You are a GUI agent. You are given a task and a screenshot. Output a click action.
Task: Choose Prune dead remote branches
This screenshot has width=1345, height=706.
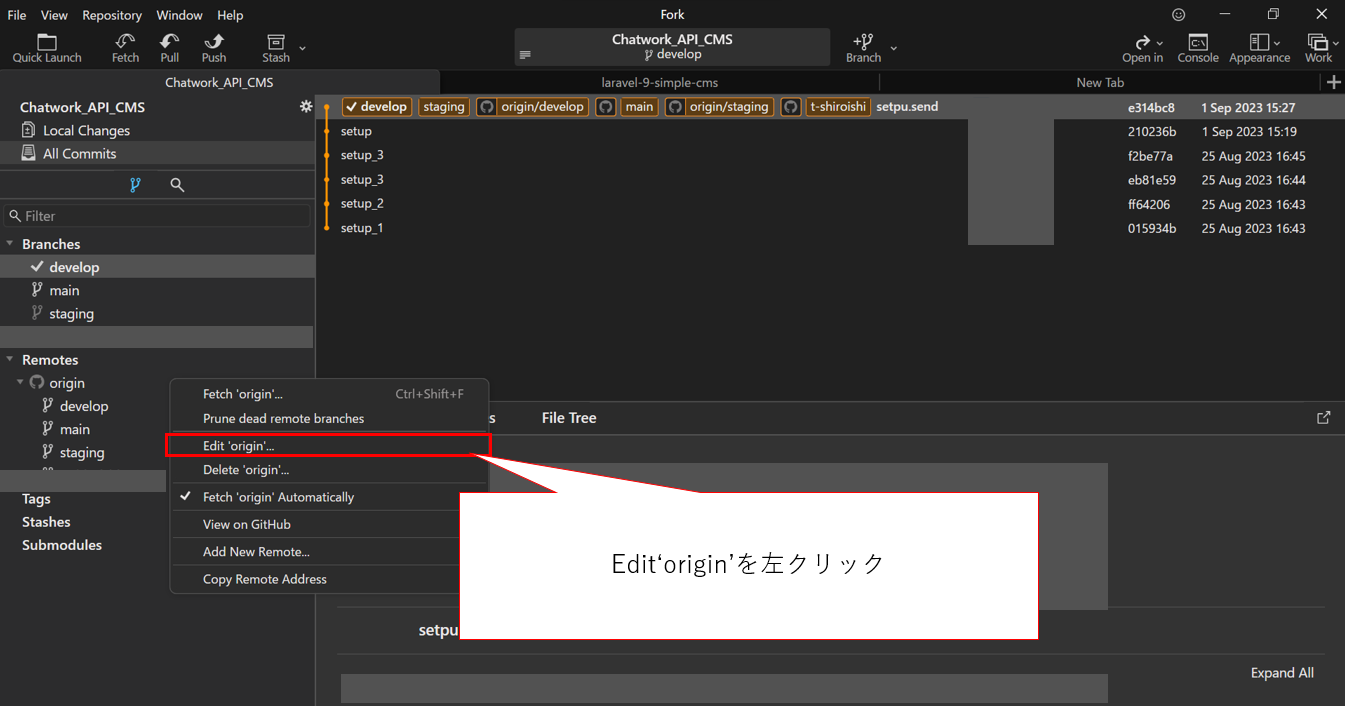329,418
